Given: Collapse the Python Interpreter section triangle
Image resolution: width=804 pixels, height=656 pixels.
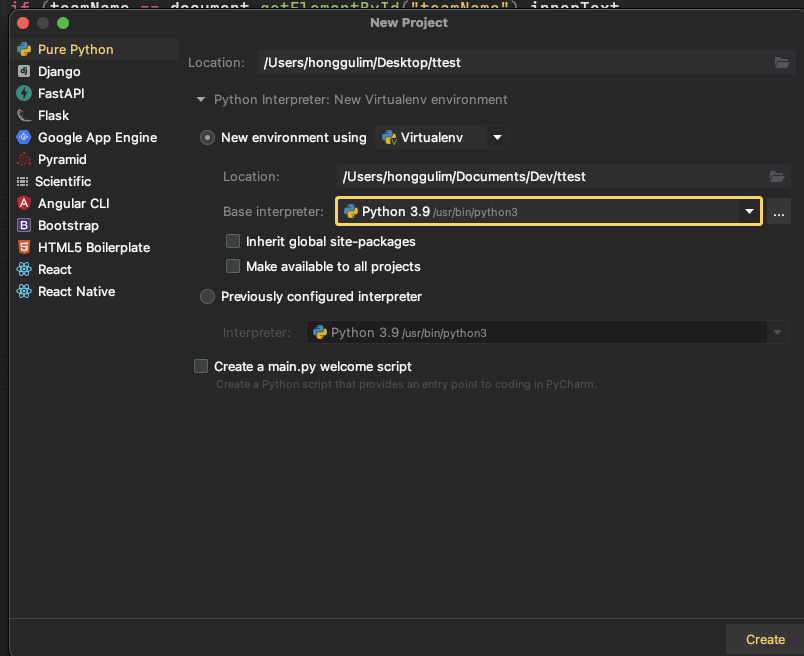Looking at the screenshot, I should (x=201, y=100).
